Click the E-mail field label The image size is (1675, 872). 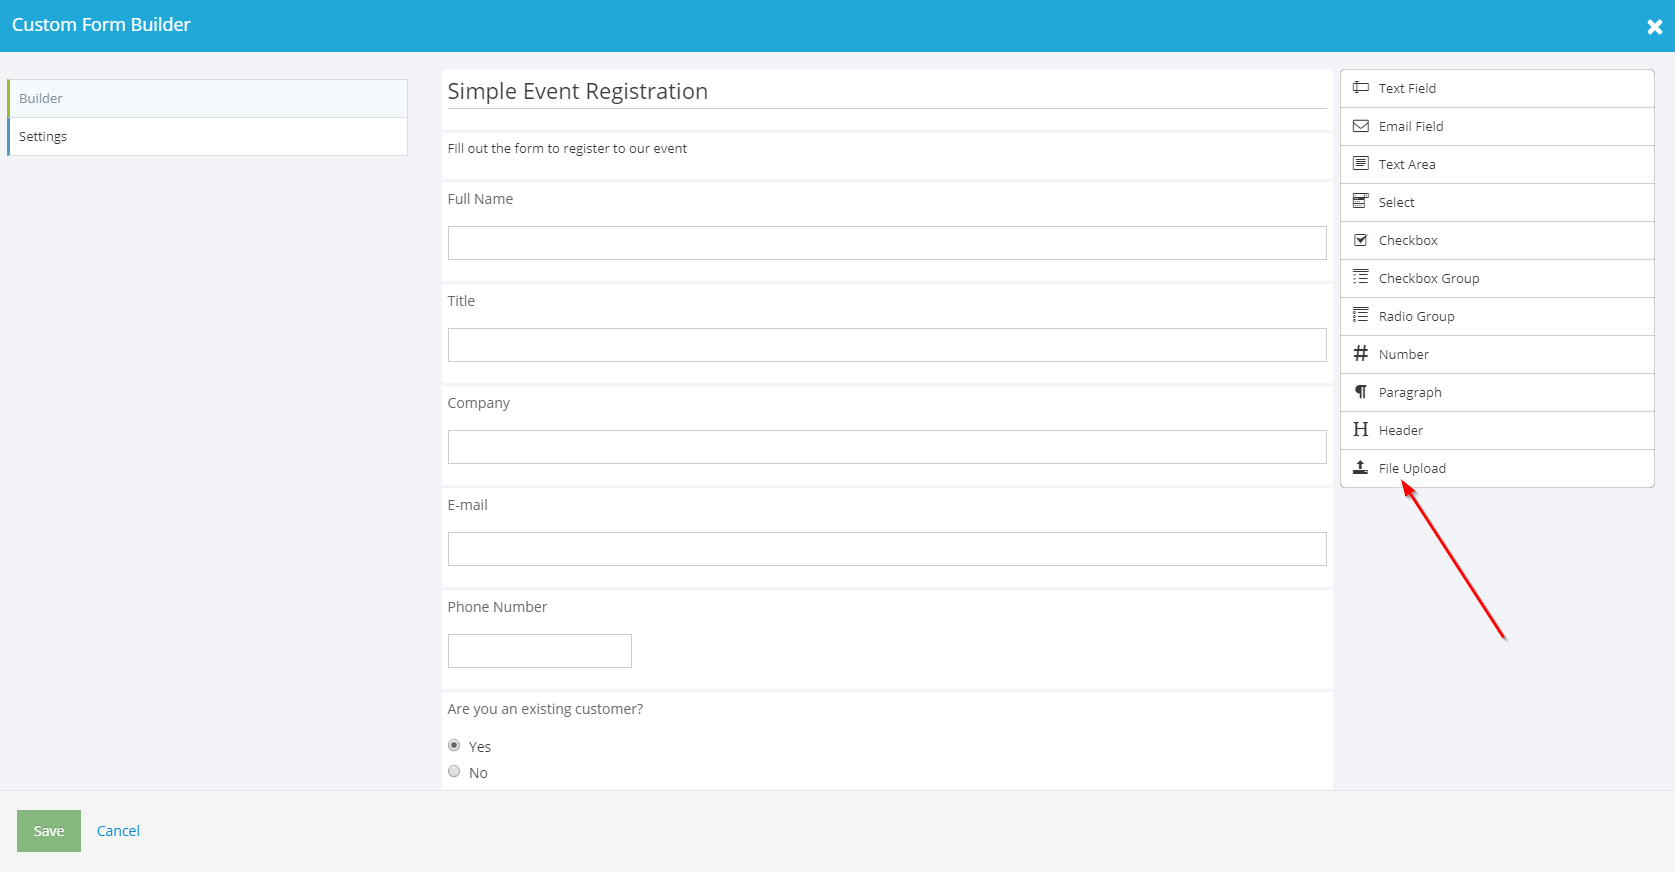(x=467, y=505)
